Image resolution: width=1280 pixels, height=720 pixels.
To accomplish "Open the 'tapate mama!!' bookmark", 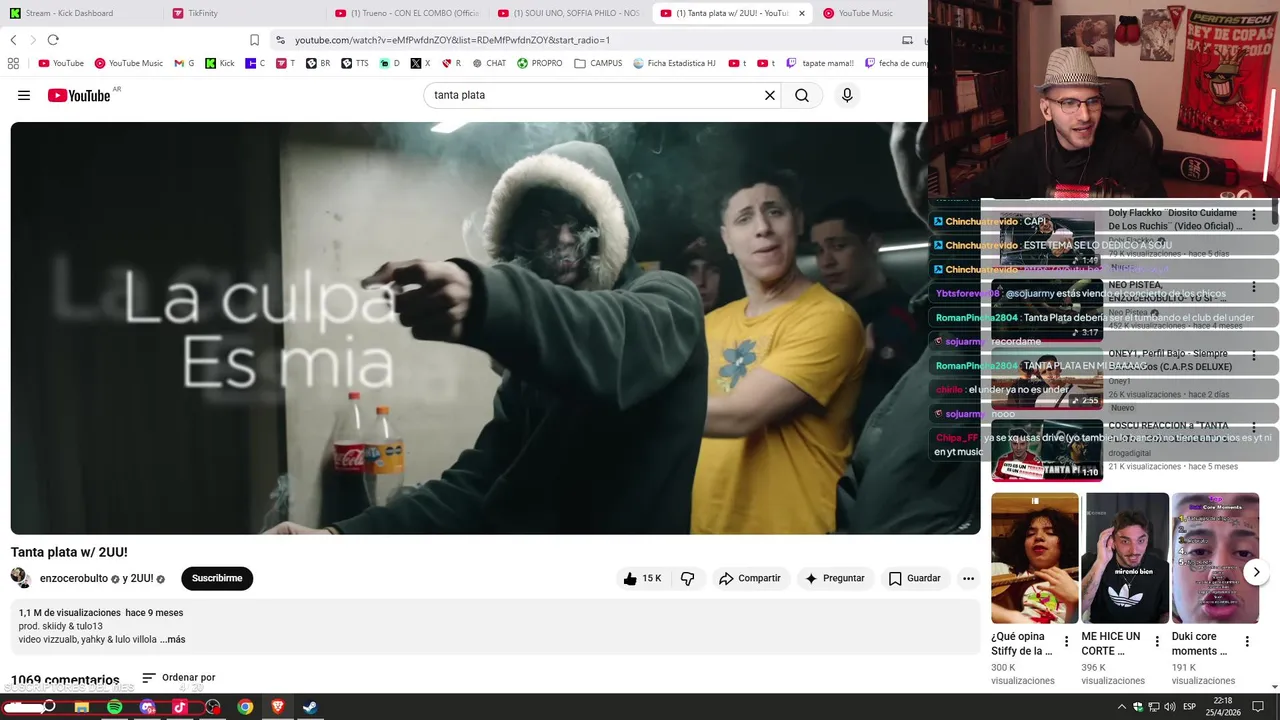I will (820, 63).
